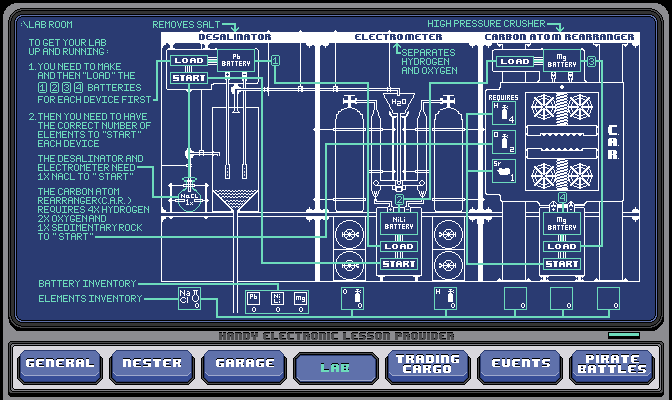Pick the Mg battery from battery inventory
The image size is (672, 400).
pos(300,298)
